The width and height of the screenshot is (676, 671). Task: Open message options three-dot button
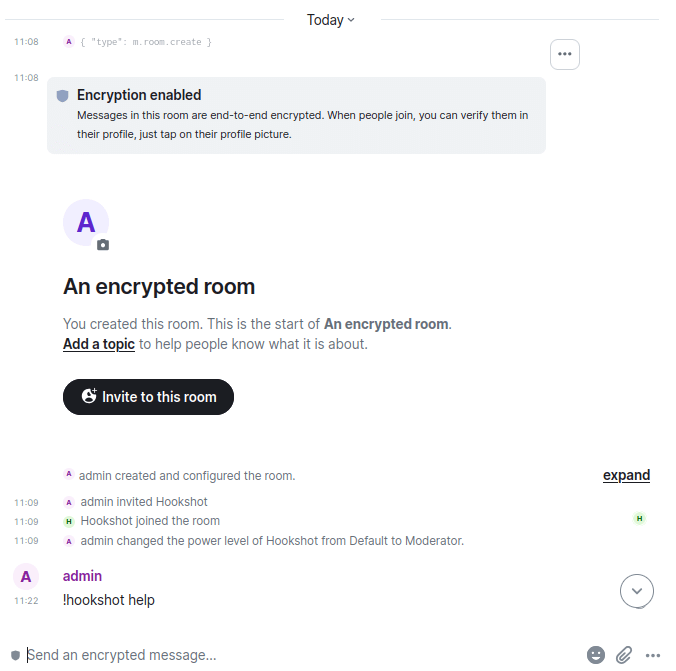(x=564, y=54)
